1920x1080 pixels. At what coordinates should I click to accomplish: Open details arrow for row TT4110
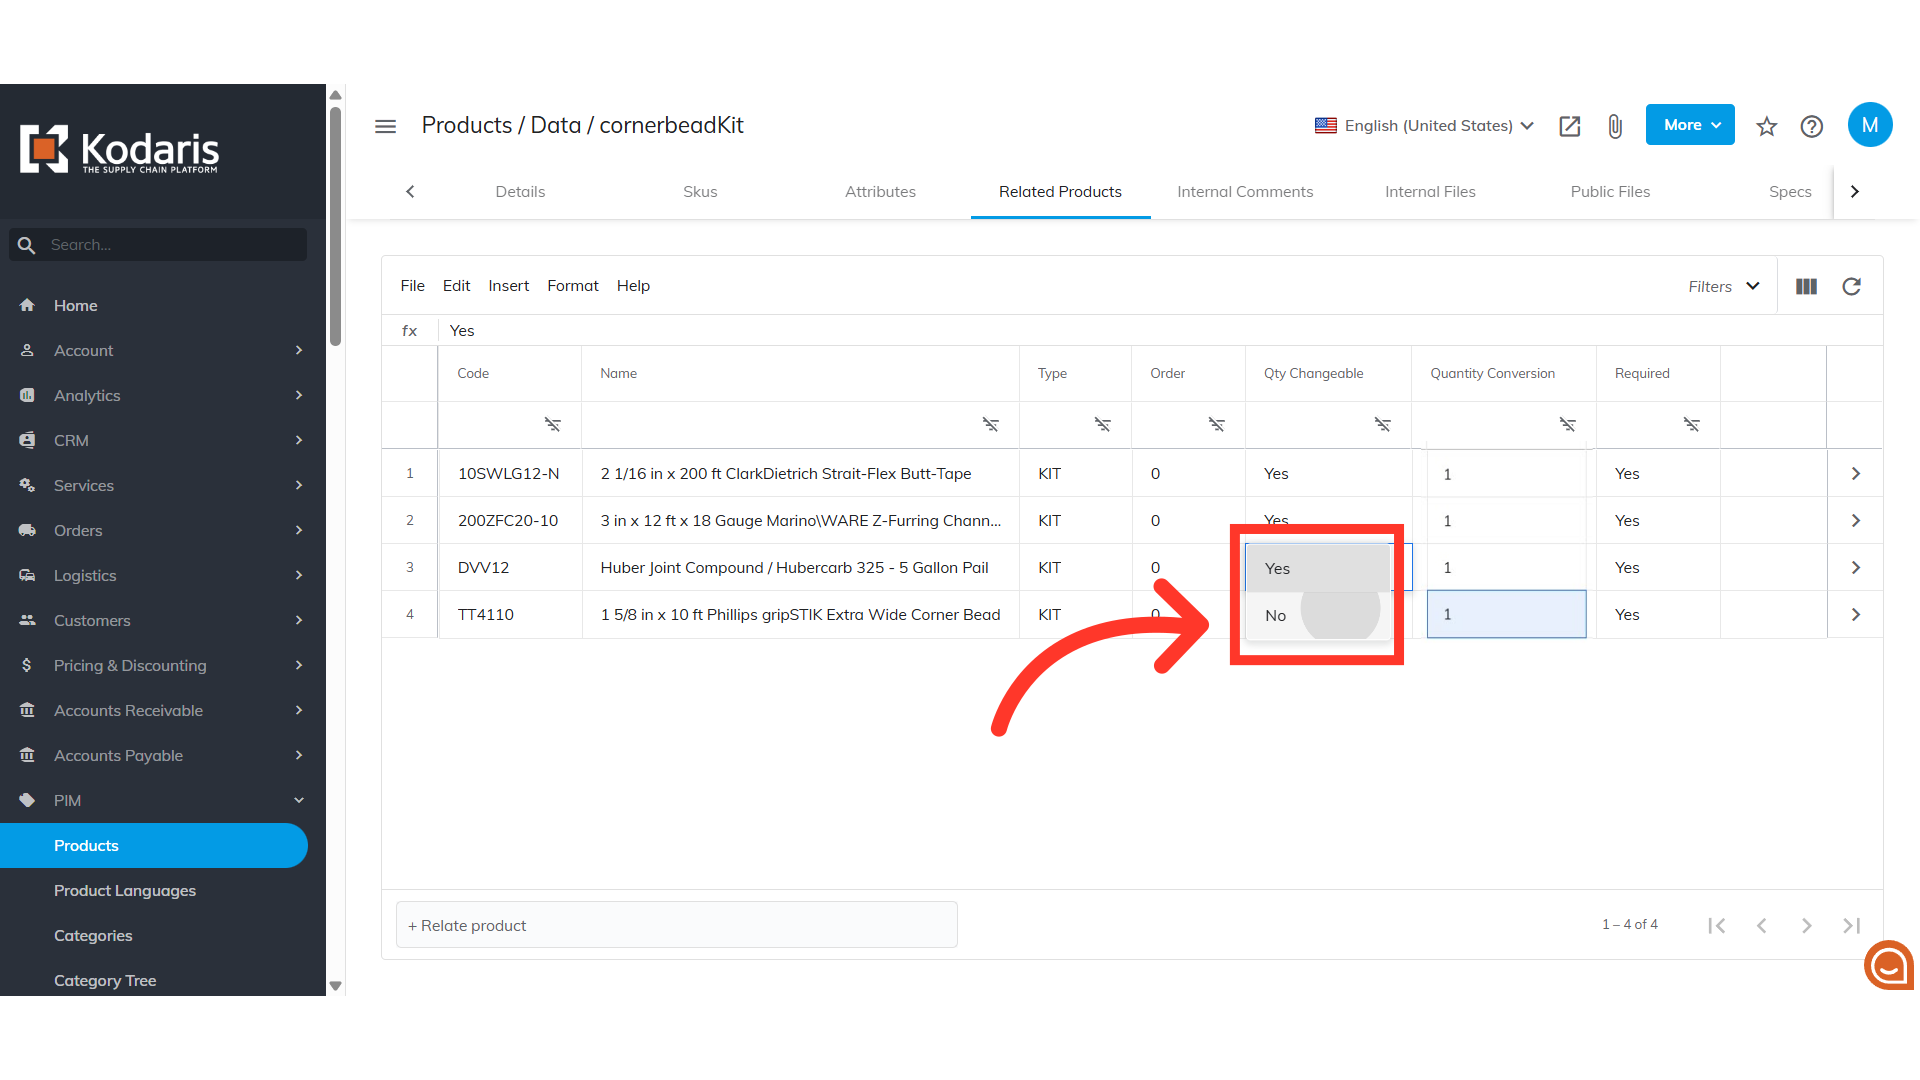[1855, 614]
